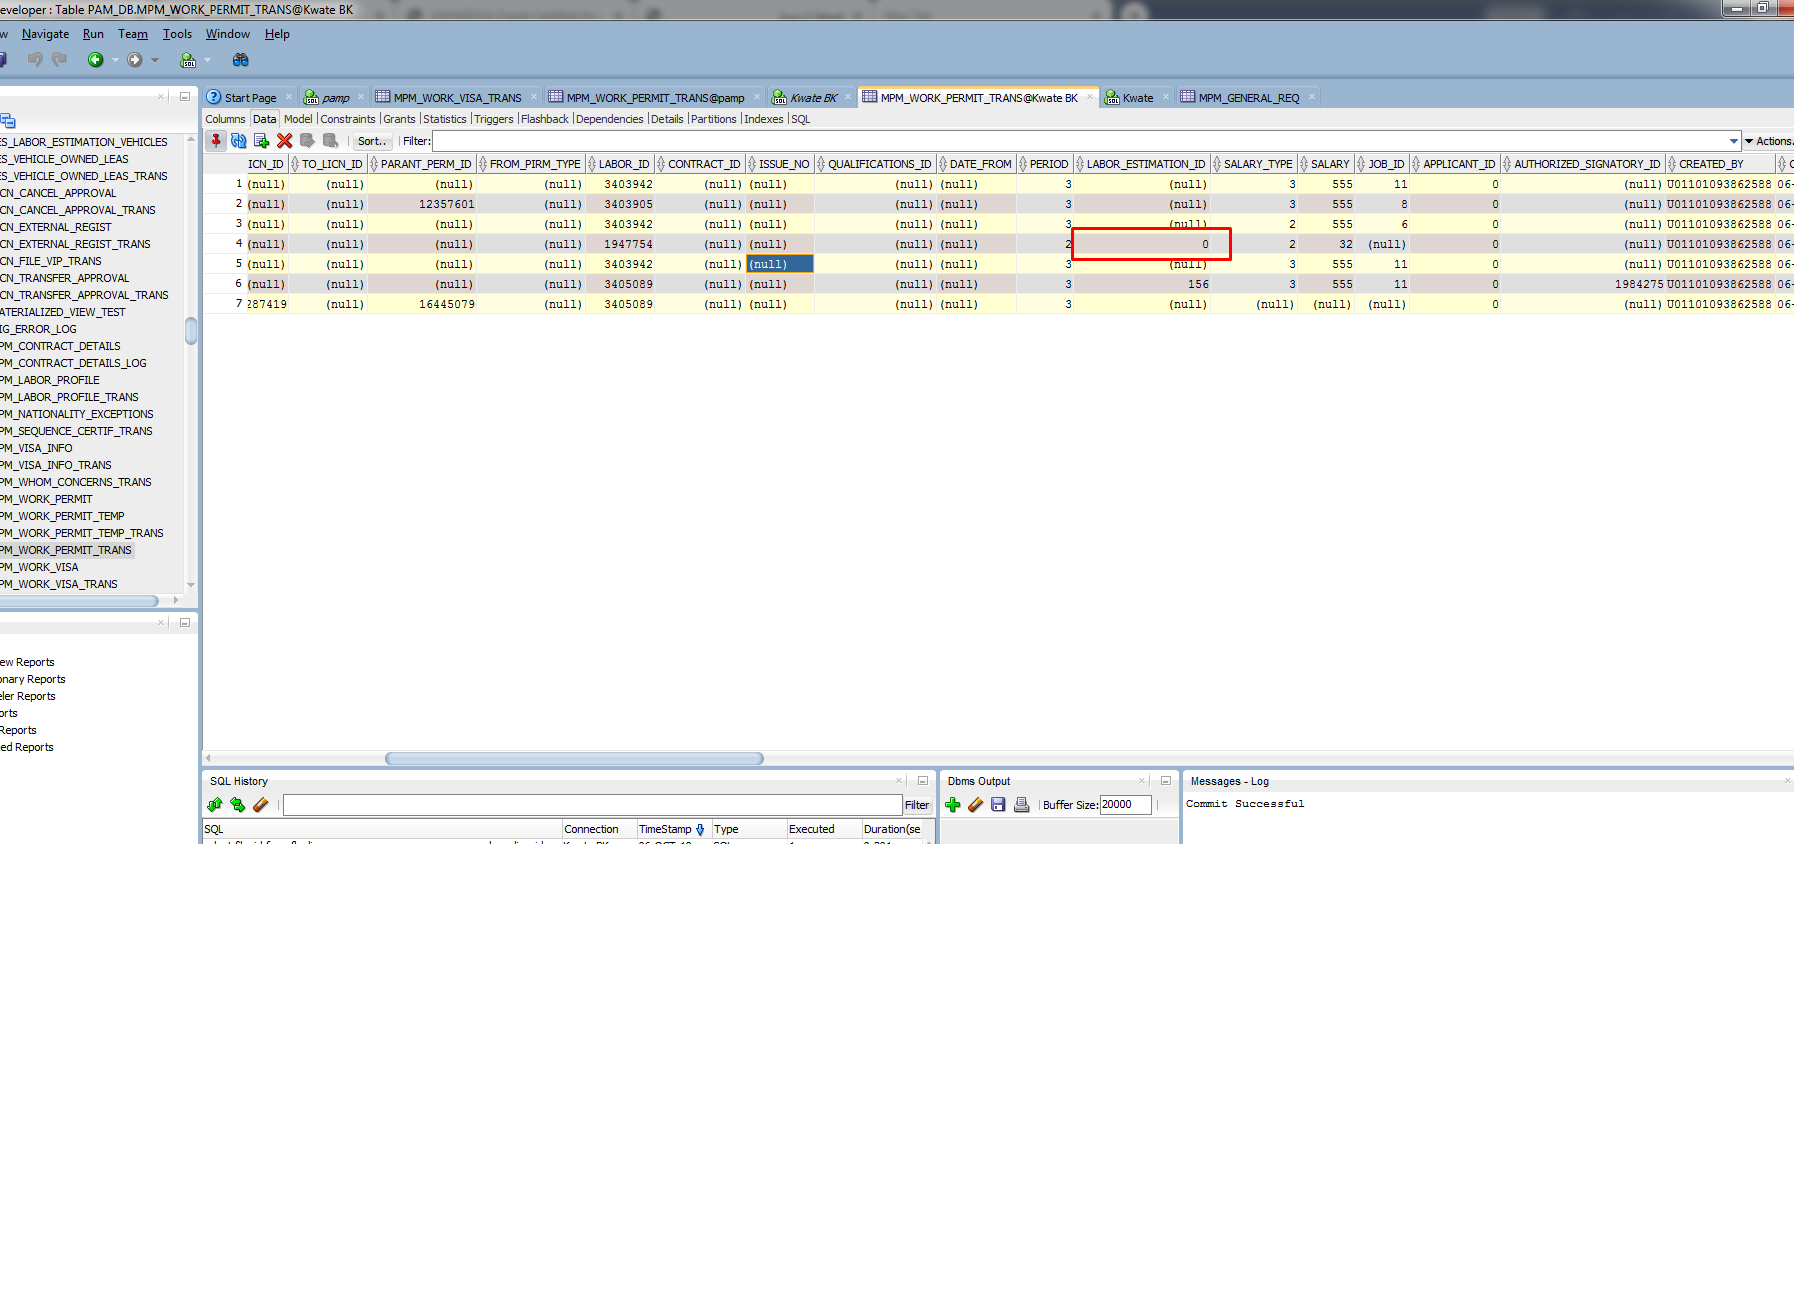Viewport: 1794px width, 1306px height.
Task: Click the green plus Enable DBMS Output icon
Action: pos(953,805)
